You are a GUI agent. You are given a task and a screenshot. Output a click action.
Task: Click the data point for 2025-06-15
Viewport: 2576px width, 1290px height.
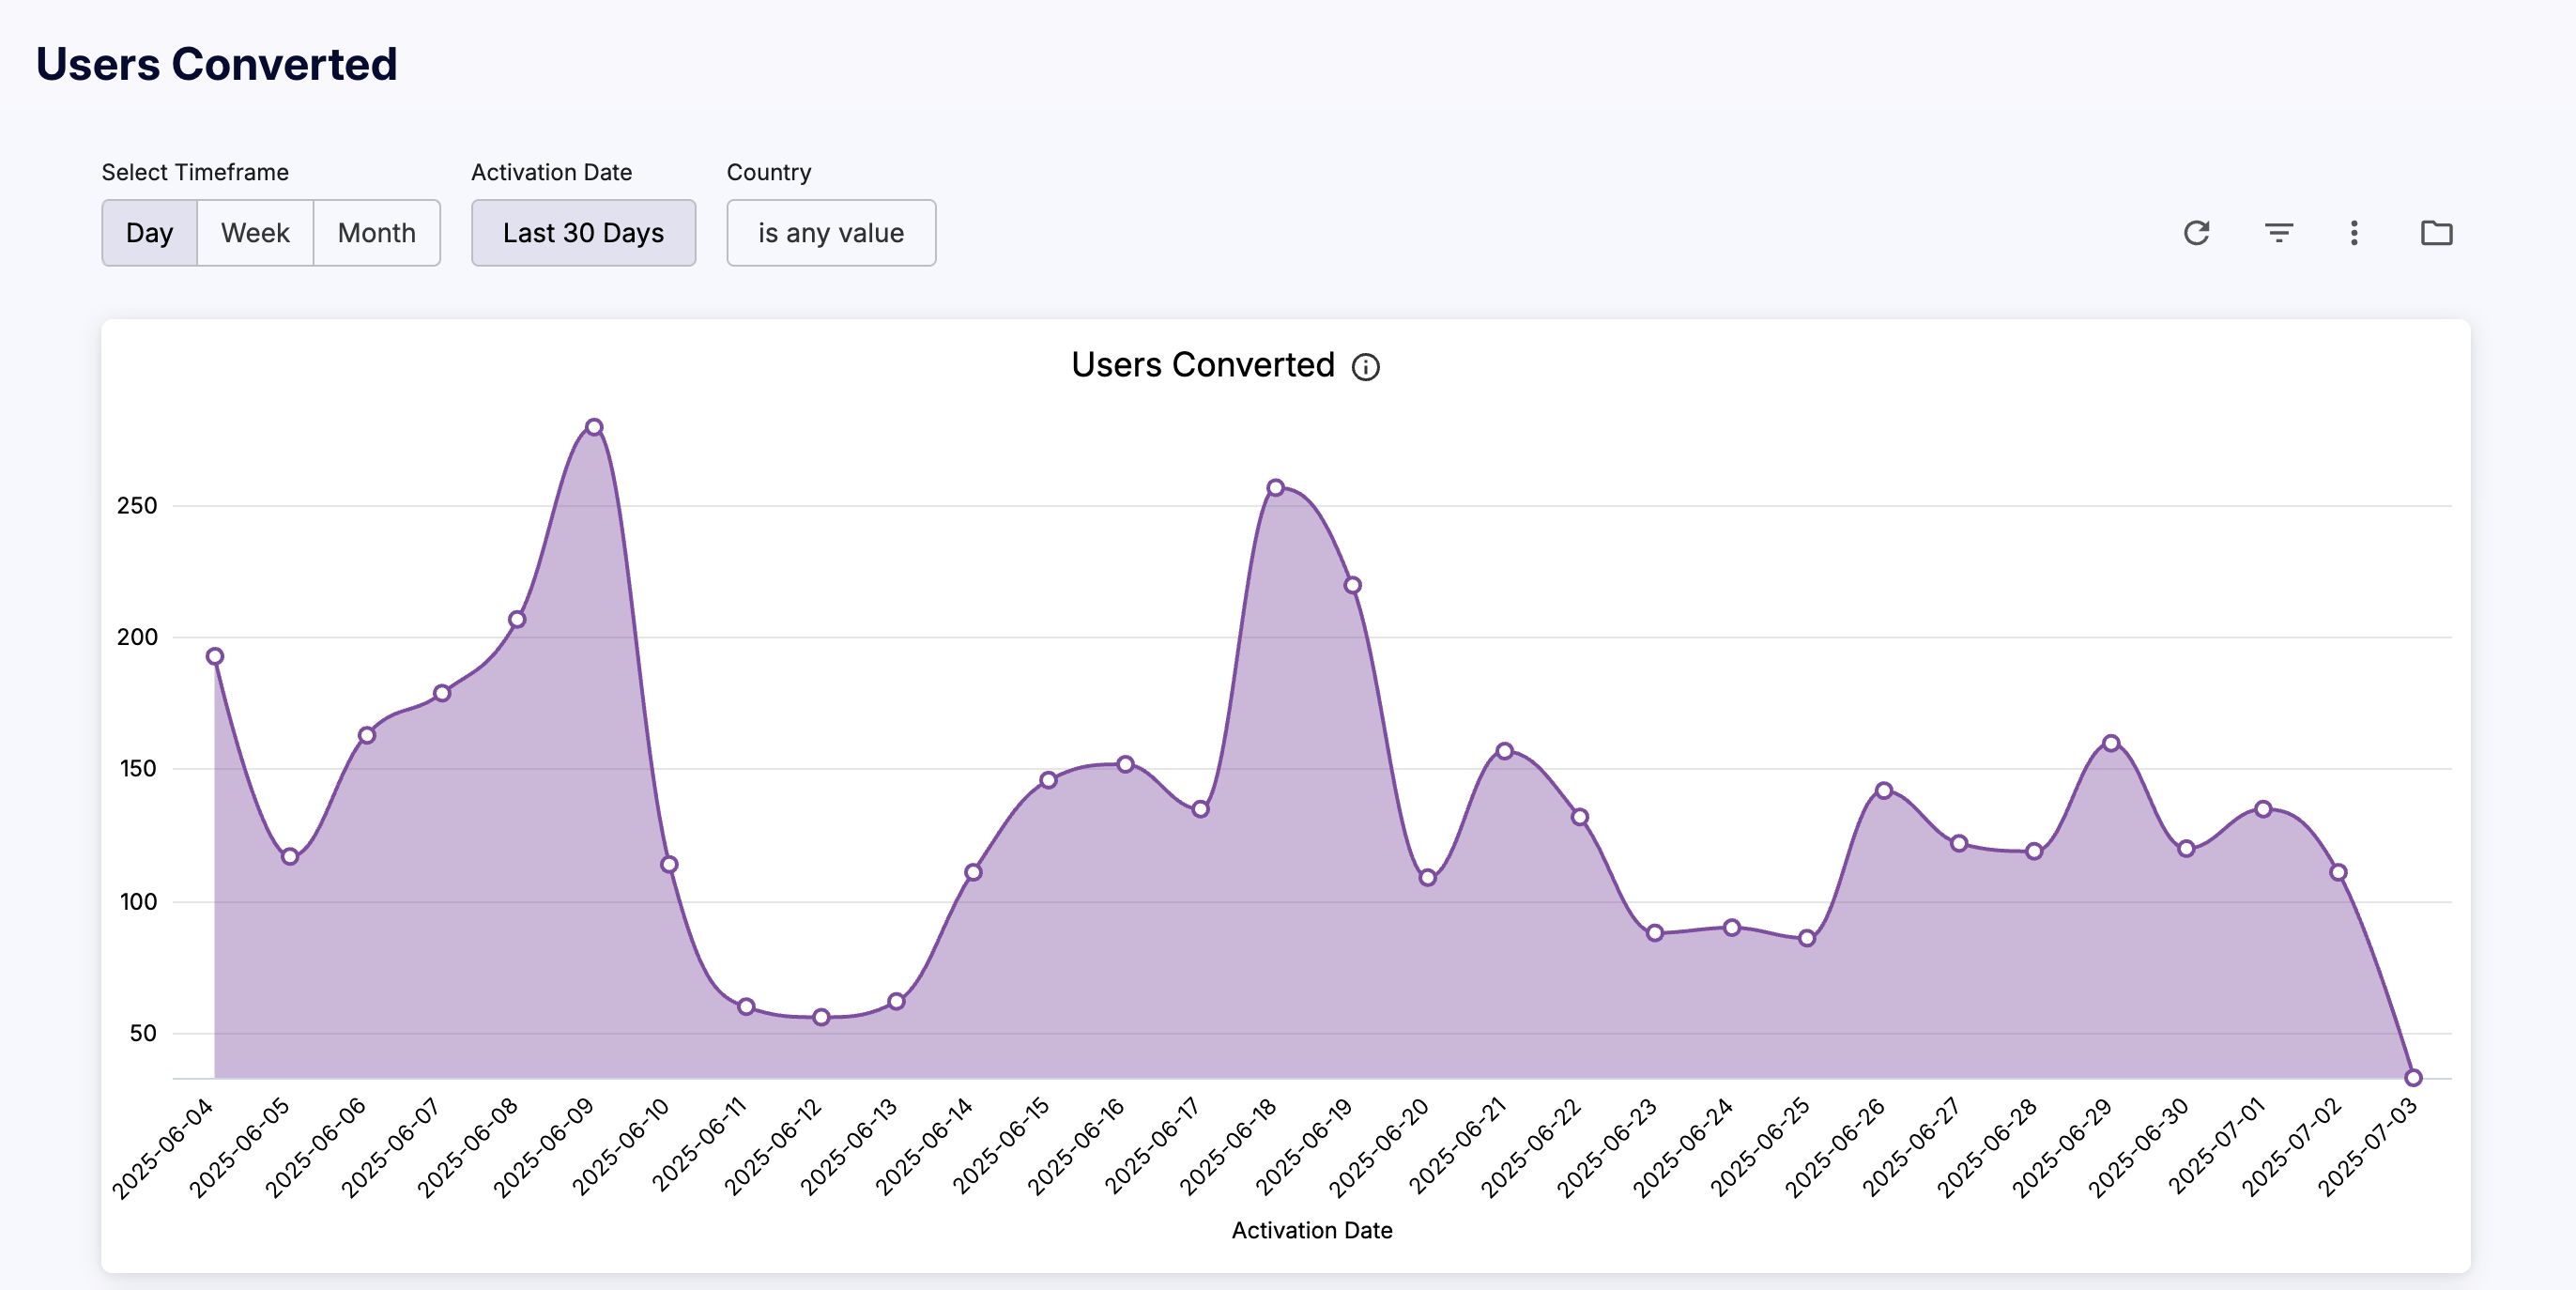[x=1048, y=780]
